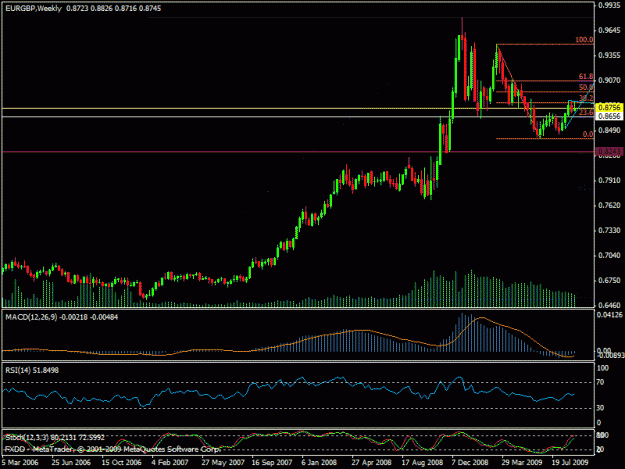Viewport: 625px width, 469px height.
Task: Click the 0.9645 price axis value
Action: click(610, 30)
